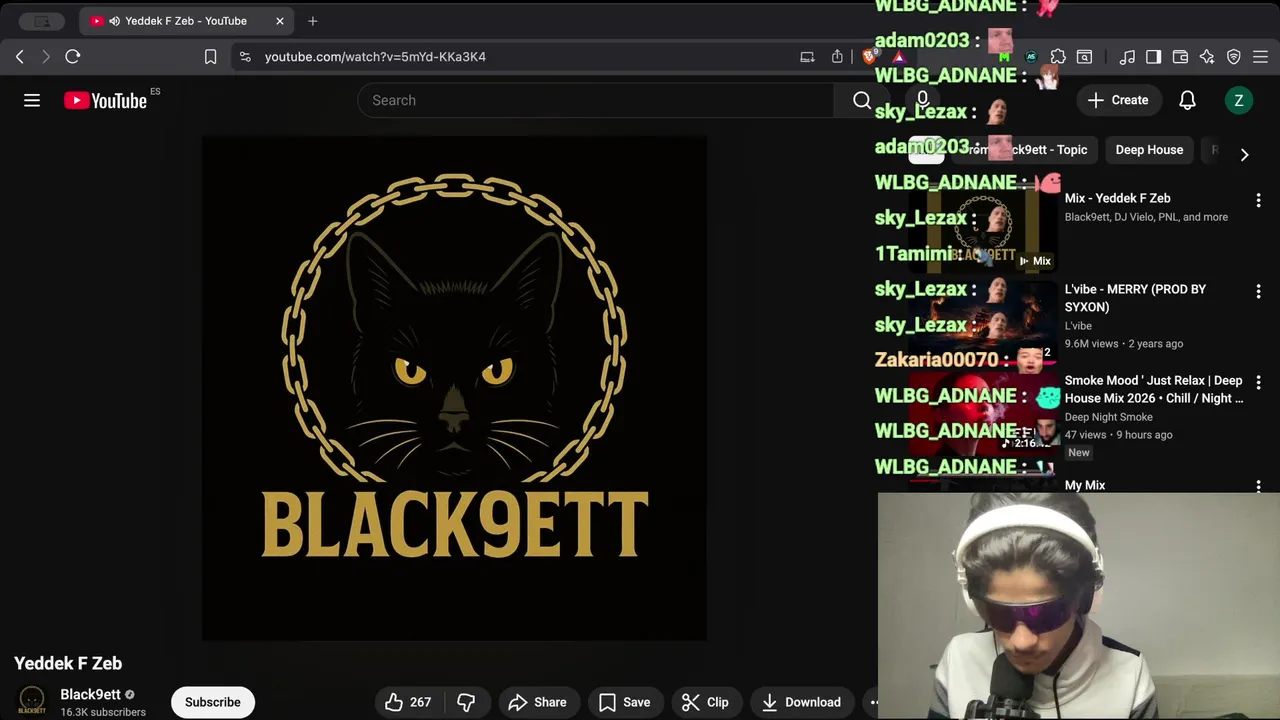
Task: Click the YouTube search field
Action: point(595,100)
